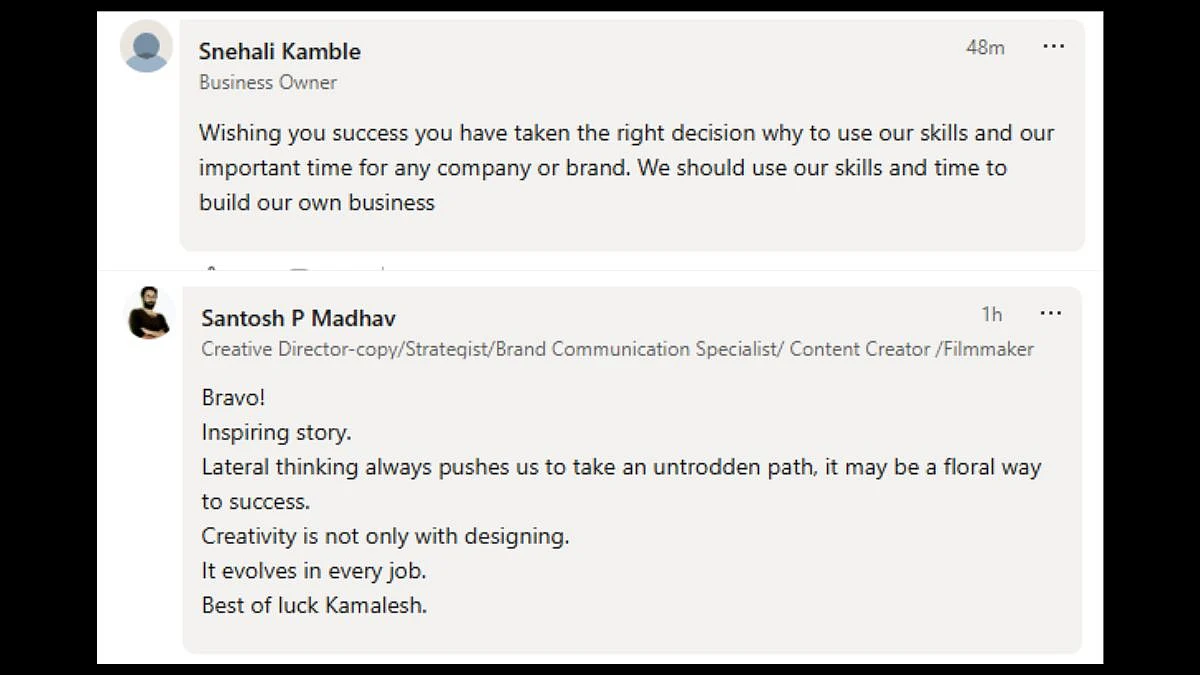Open three-dot menu on Santosh P Madhav's comment
Screen dimensions: 1200x675
pos(1050,314)
